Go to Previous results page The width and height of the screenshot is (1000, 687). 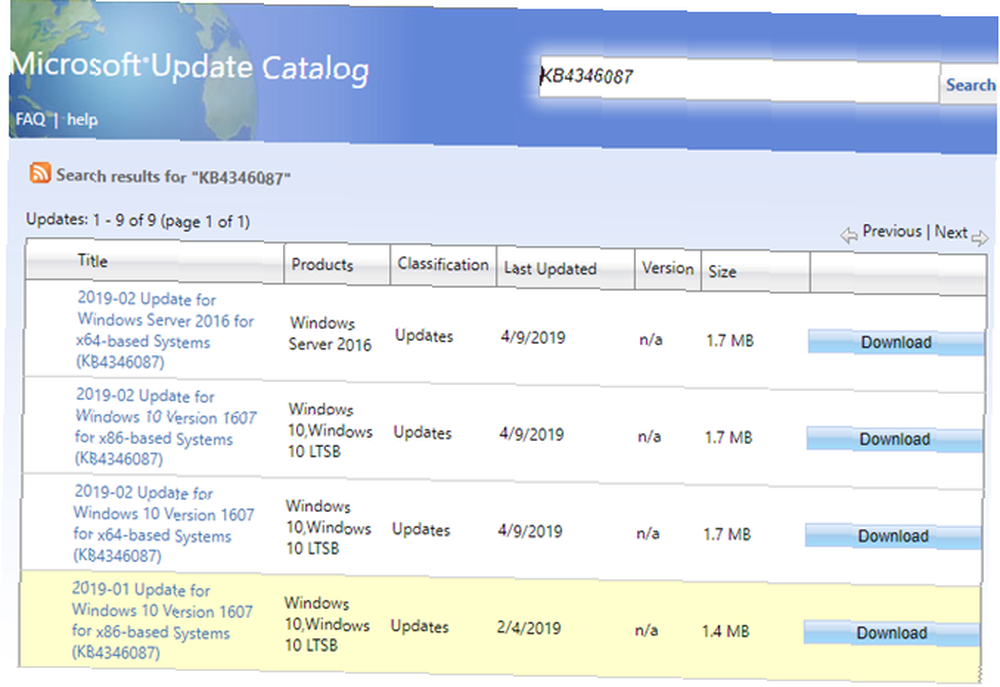click(892, 231)
